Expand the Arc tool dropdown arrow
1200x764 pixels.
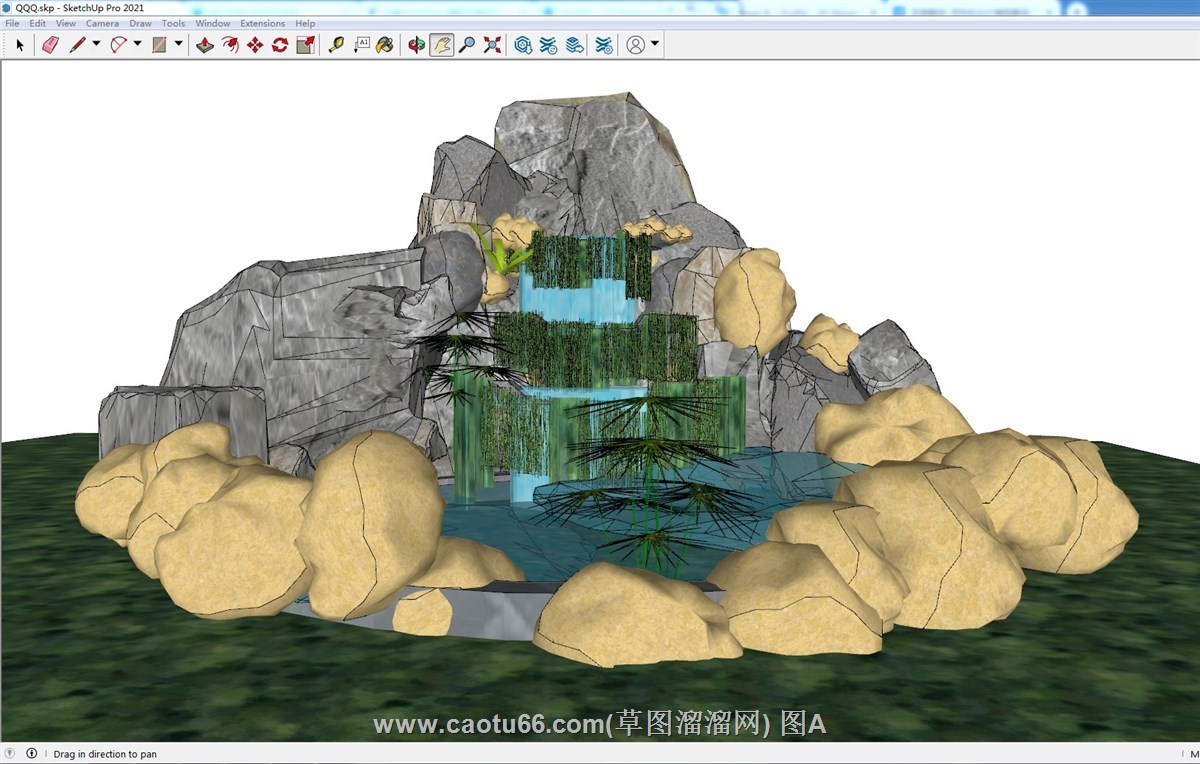point(137,44)
